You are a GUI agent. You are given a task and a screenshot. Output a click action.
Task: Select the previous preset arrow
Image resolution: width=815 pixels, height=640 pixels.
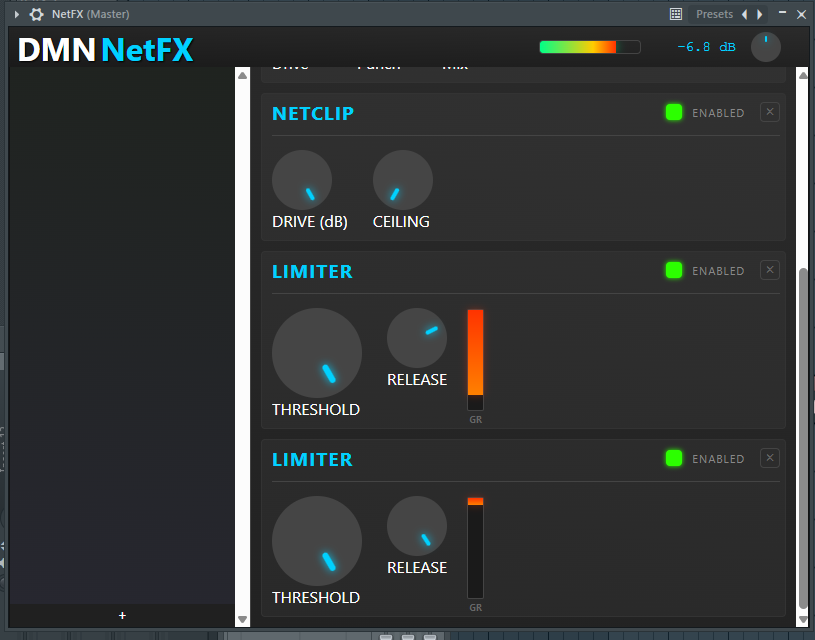[x=745, y=14]
